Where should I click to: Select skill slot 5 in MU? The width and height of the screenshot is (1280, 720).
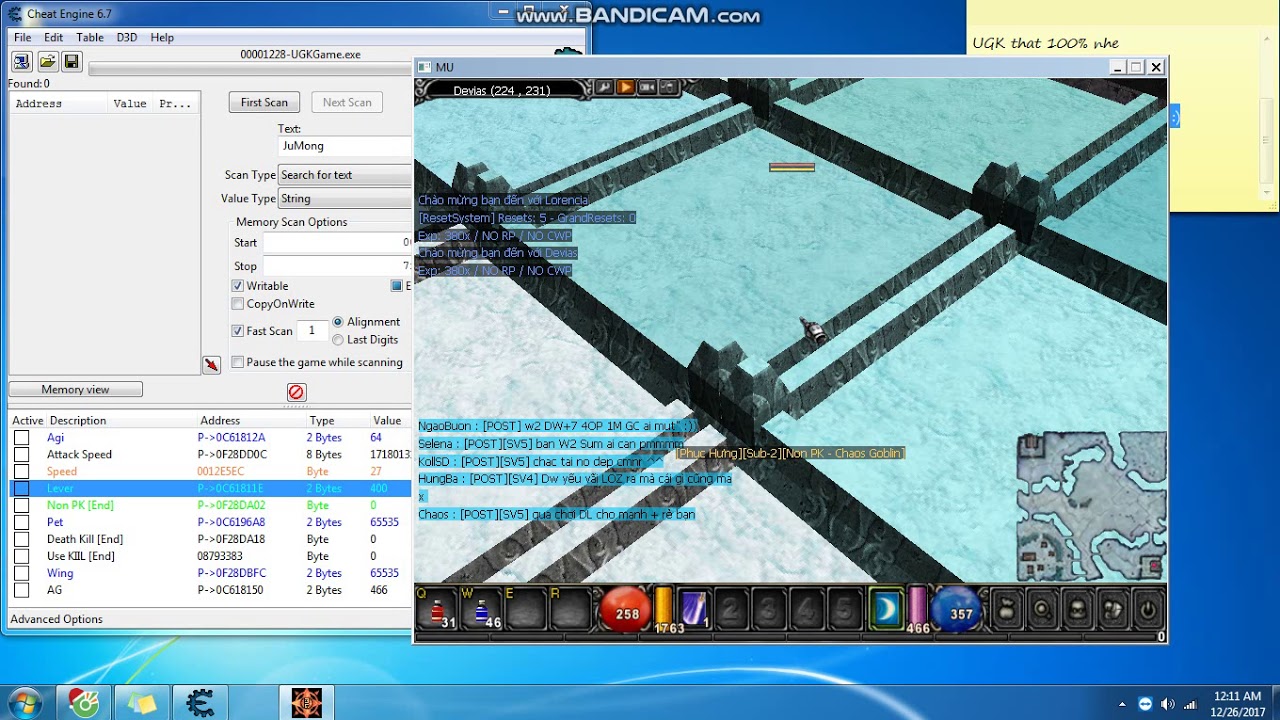[844, 609]
